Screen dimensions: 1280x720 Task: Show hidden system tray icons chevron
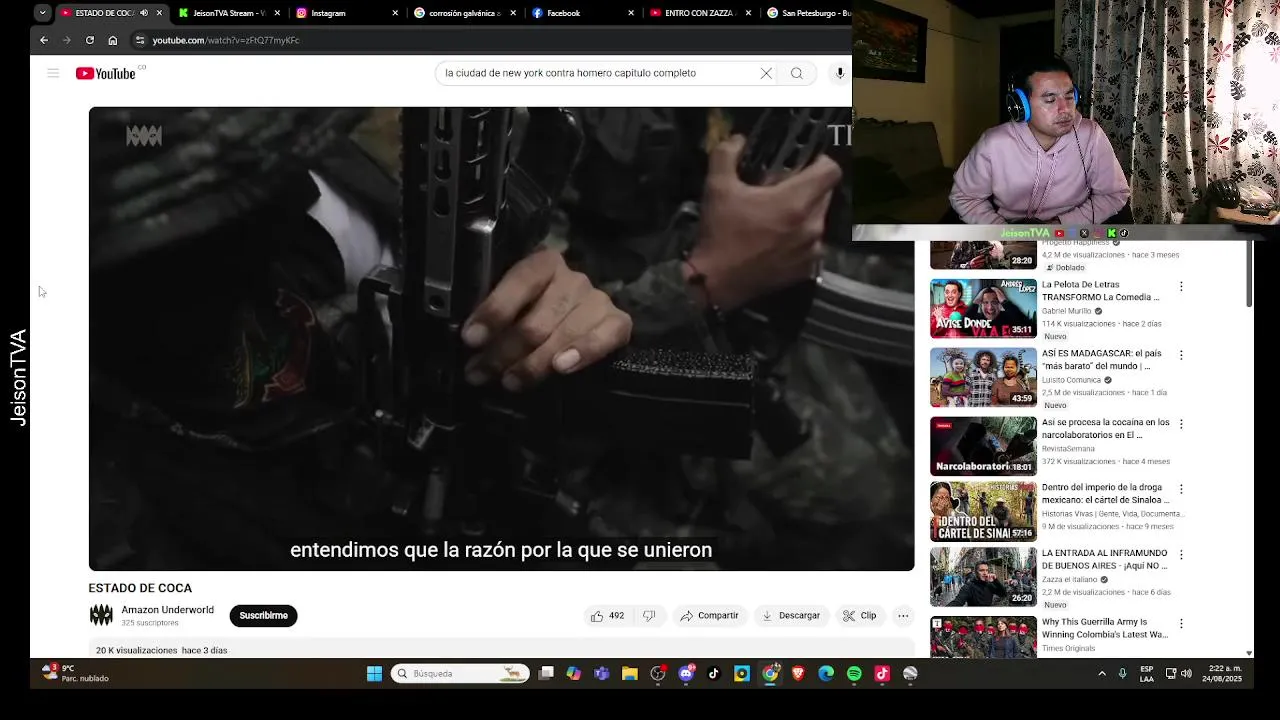[x=1102, y=674]
